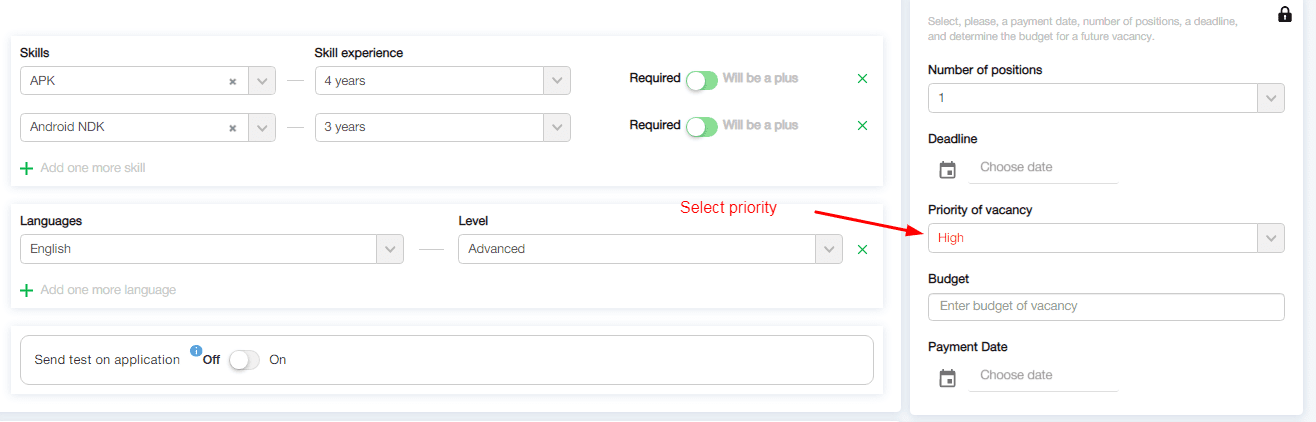Click the lock icon in budget panel
1316x422 pixels.
point(1285,15)
